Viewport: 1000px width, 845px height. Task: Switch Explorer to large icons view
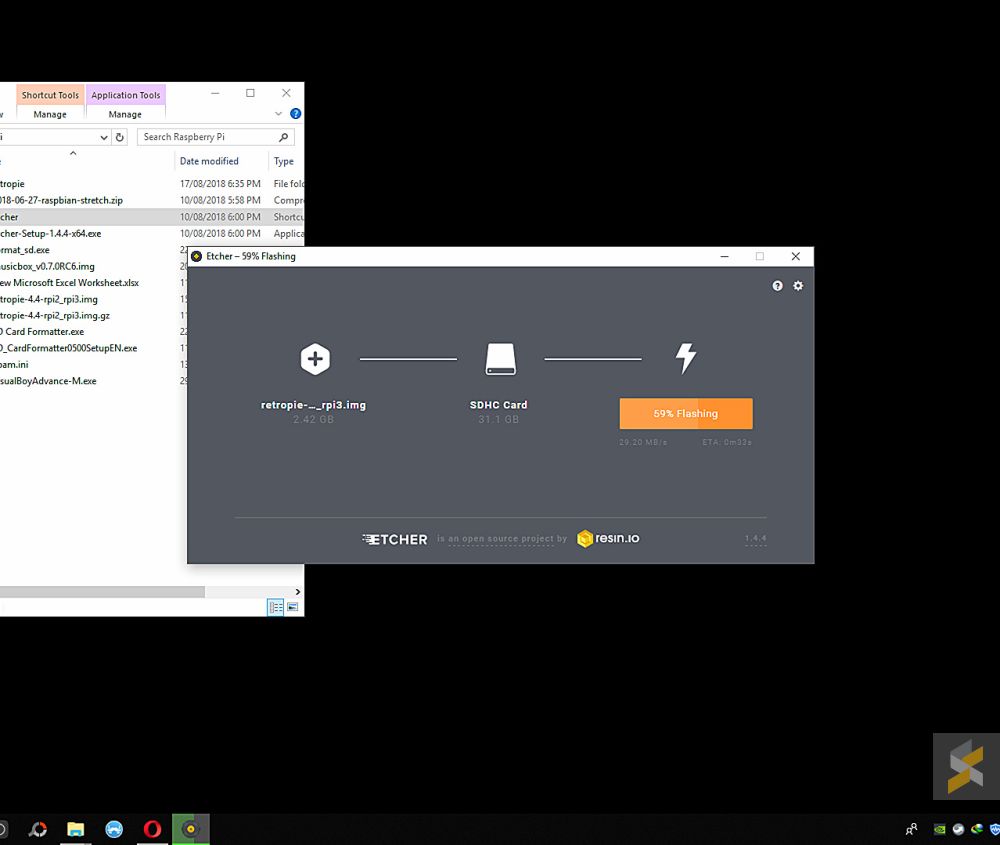click(292, 607)
